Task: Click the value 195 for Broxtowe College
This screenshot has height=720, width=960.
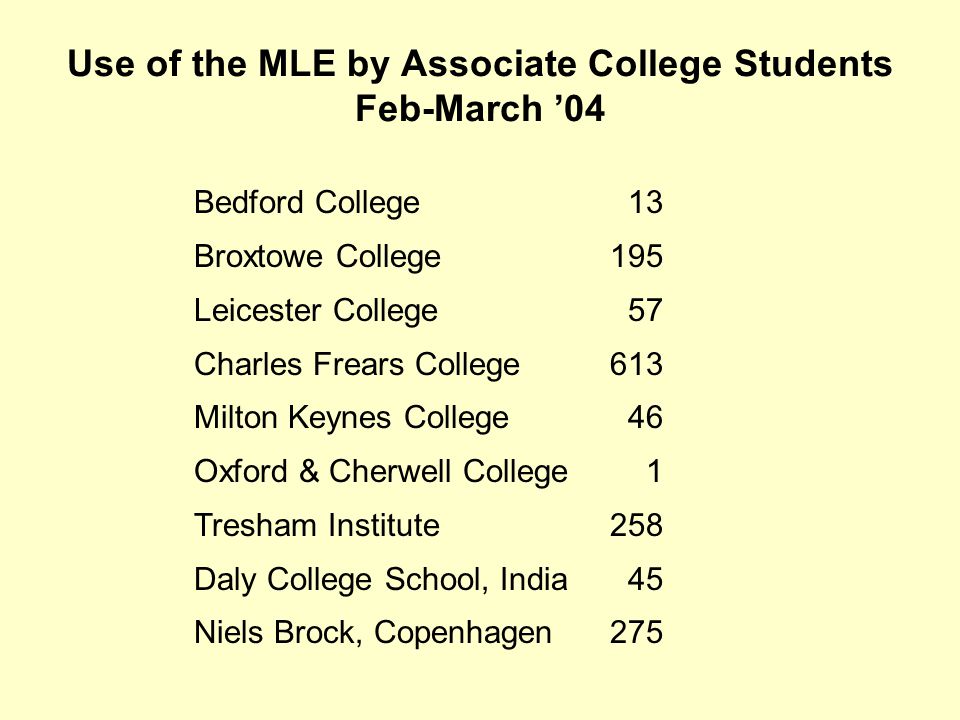Action: point(637,256)
